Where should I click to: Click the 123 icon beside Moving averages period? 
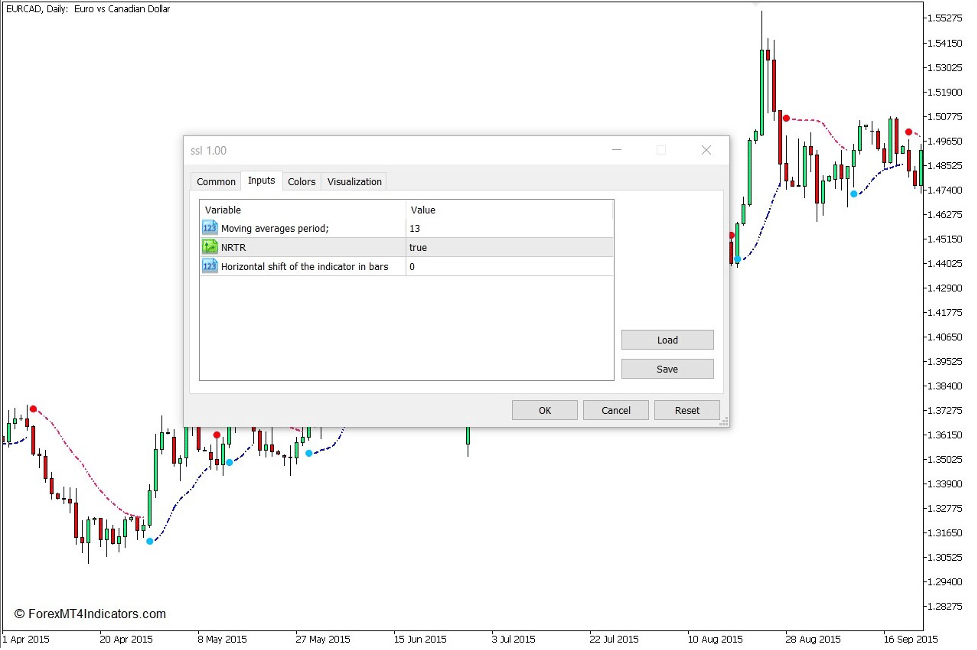[209, 228]
